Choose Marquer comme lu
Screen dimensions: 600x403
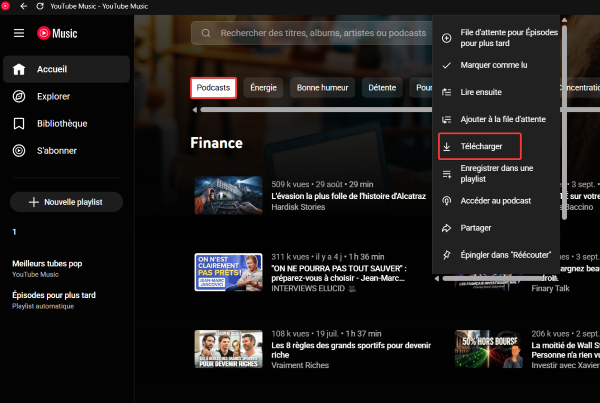click(496, 65)
